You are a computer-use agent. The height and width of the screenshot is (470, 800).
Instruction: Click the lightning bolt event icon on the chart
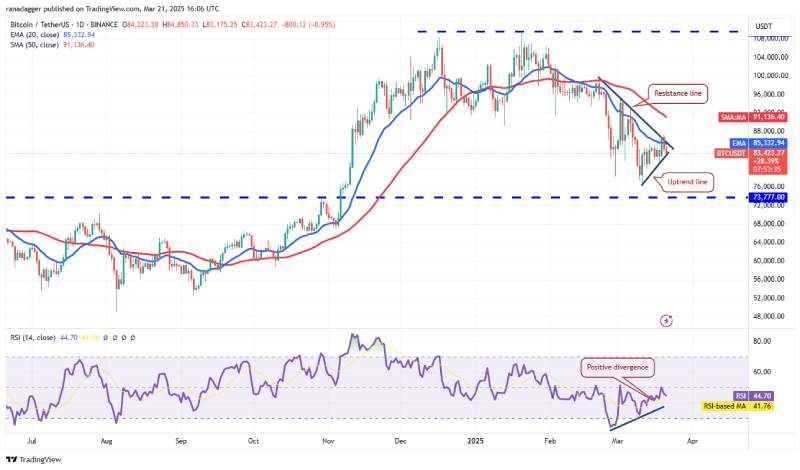[666, 320]
